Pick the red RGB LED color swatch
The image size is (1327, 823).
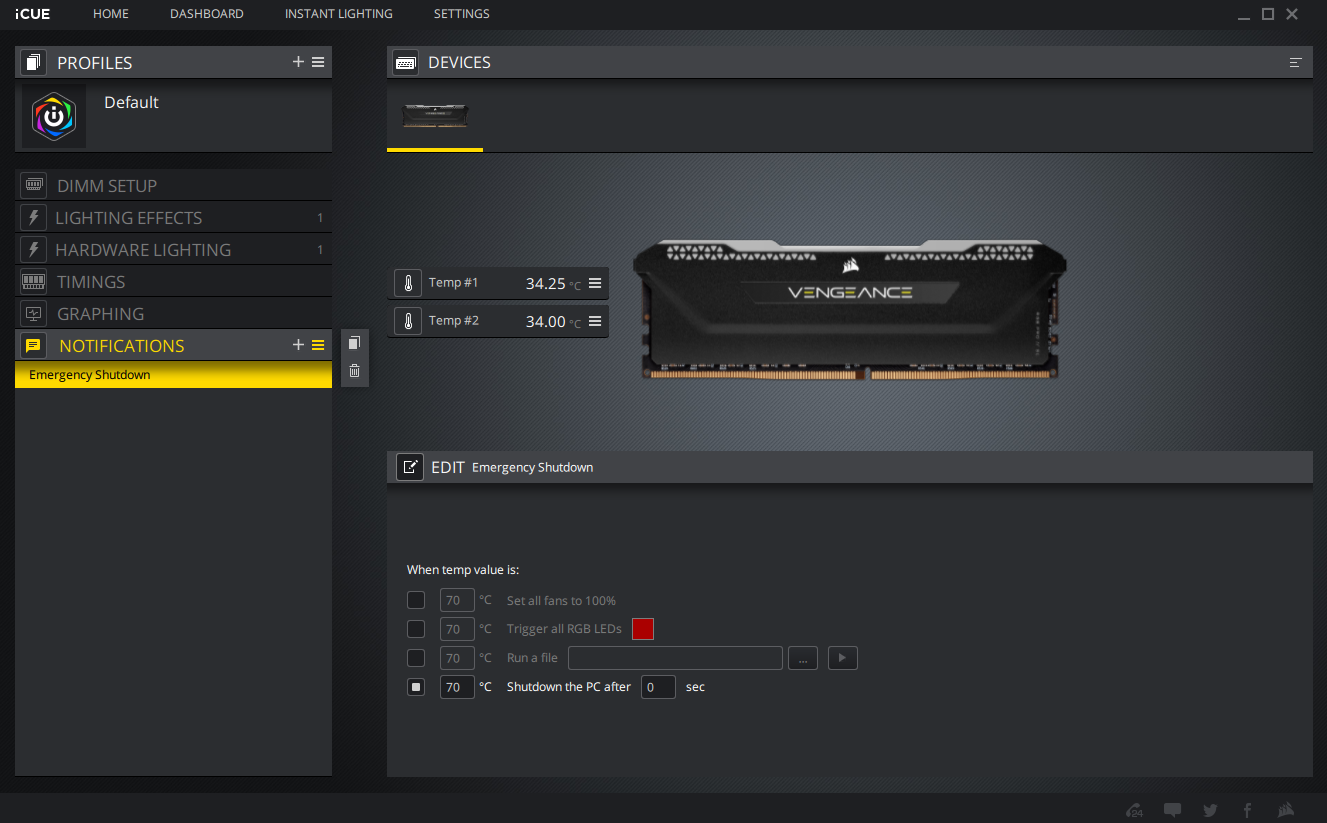tap(642, 629)
